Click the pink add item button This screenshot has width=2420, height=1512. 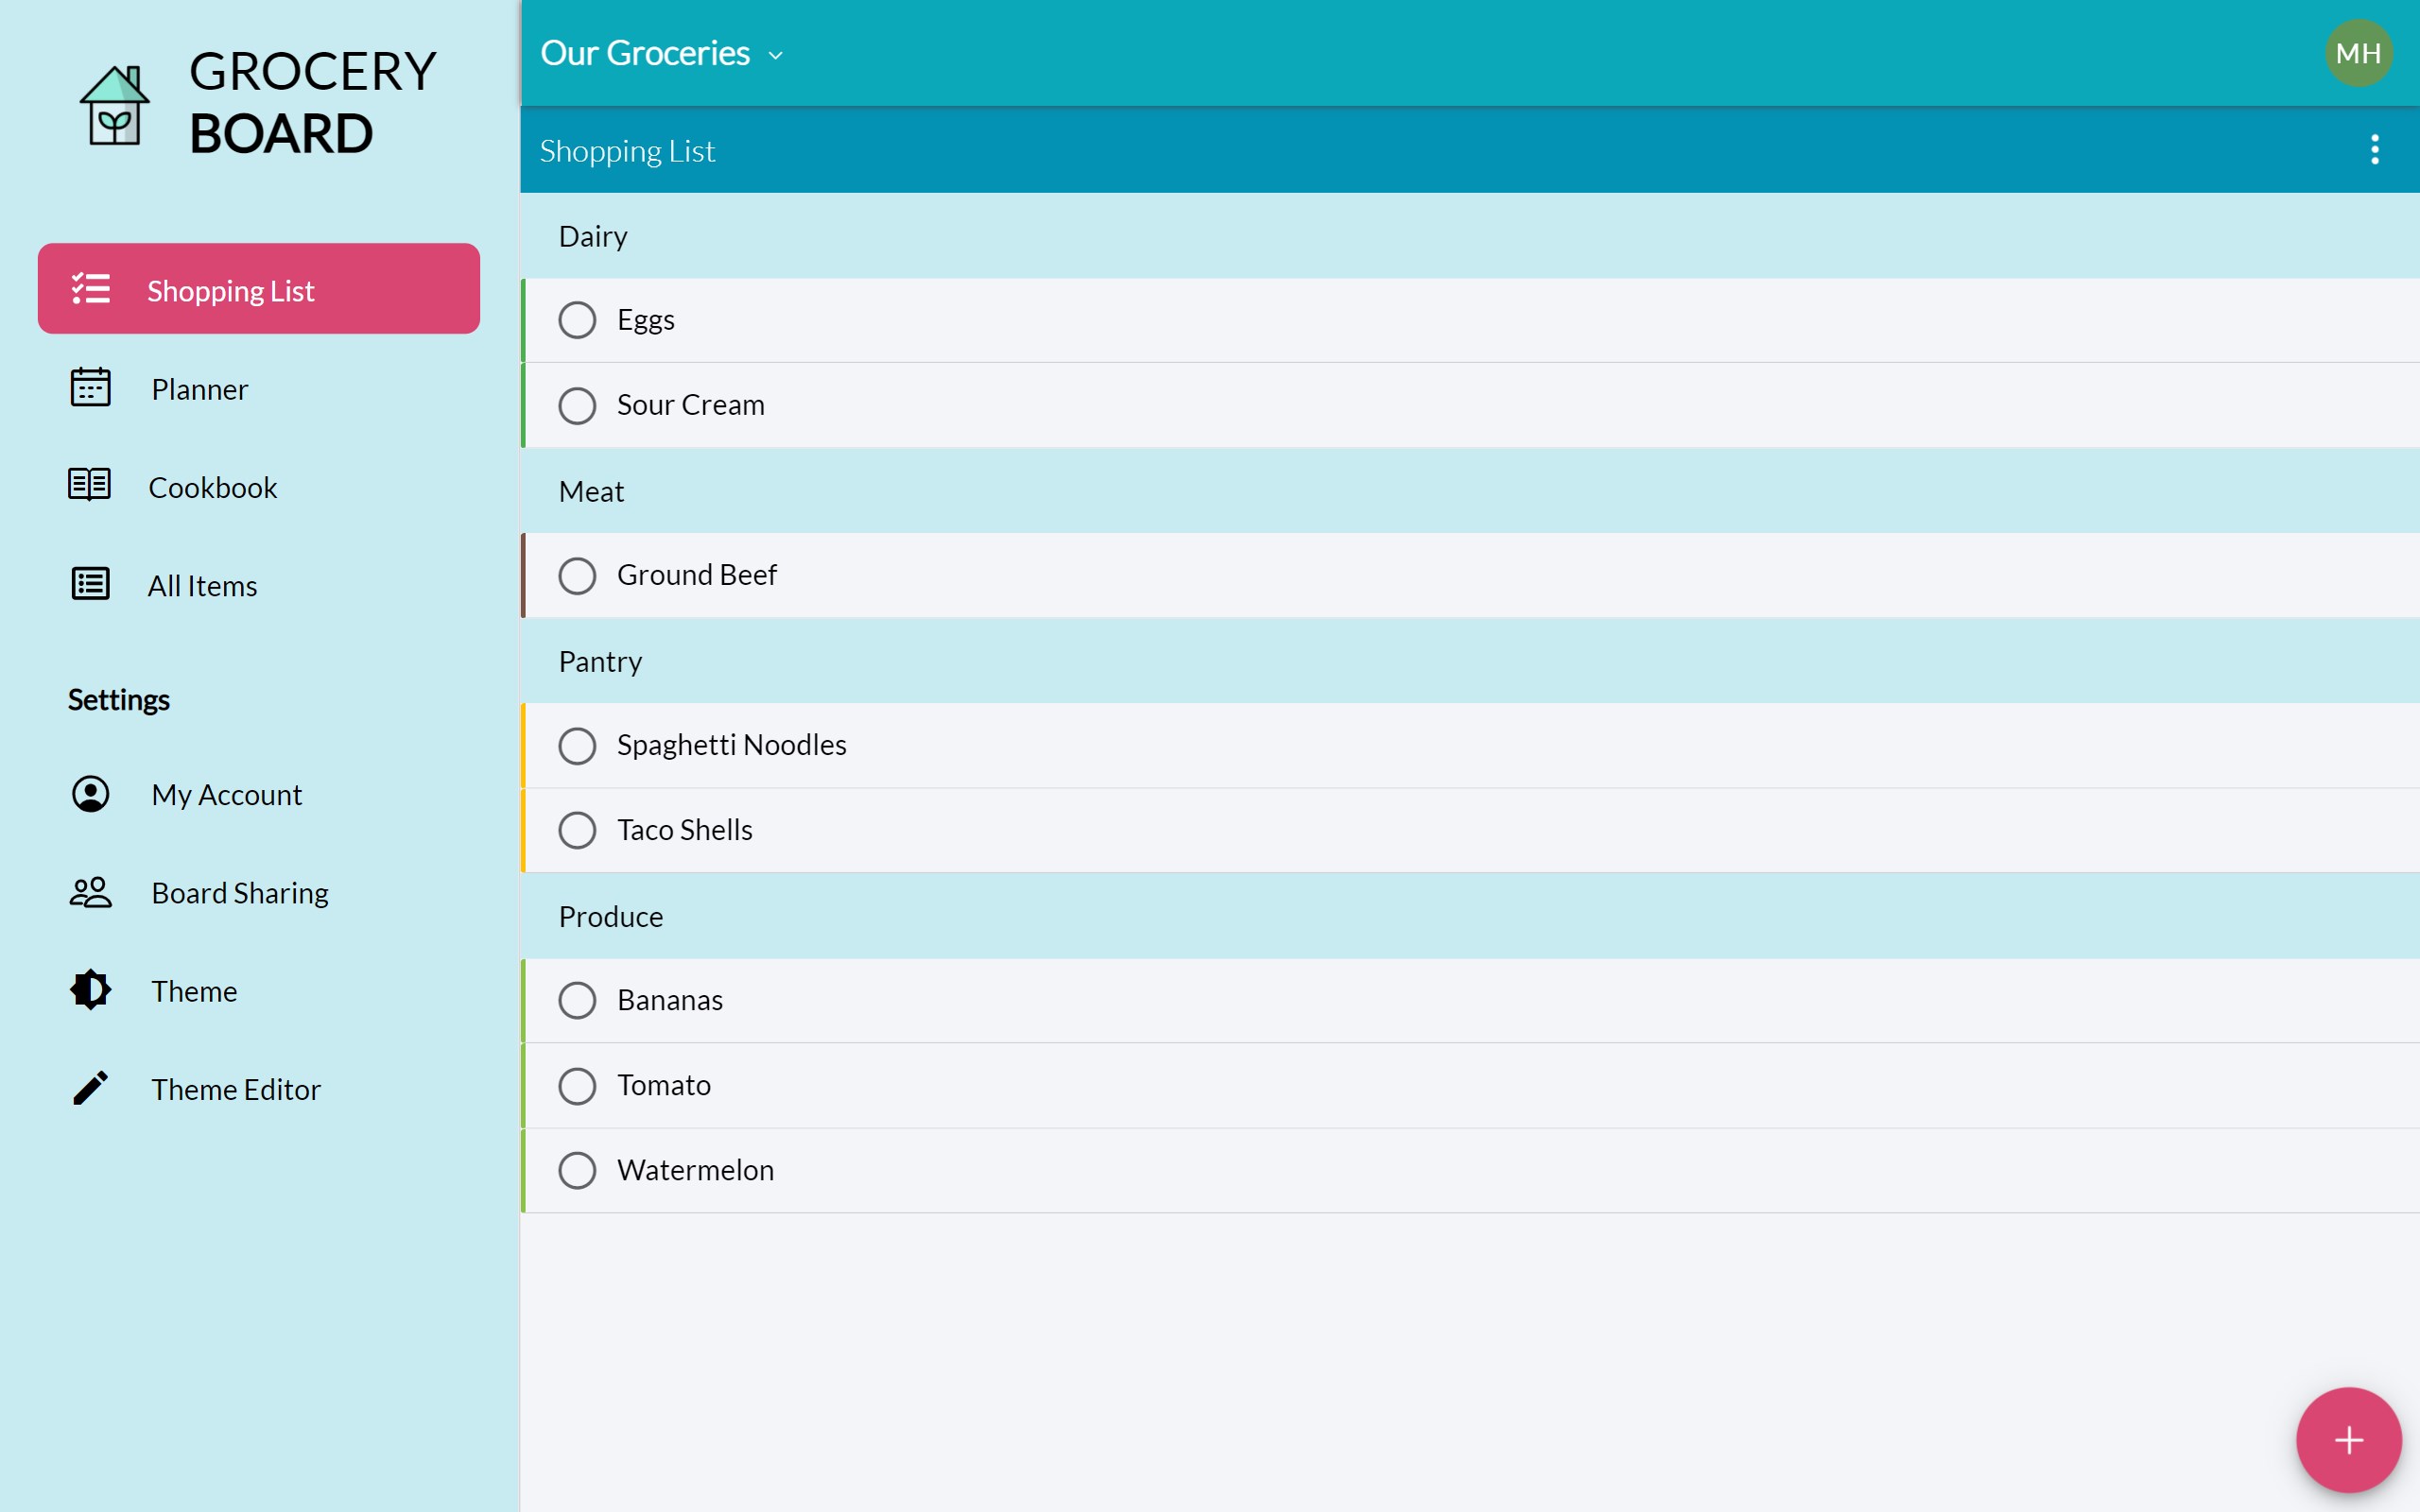pyautogui.click(x=2347, y=1439)
